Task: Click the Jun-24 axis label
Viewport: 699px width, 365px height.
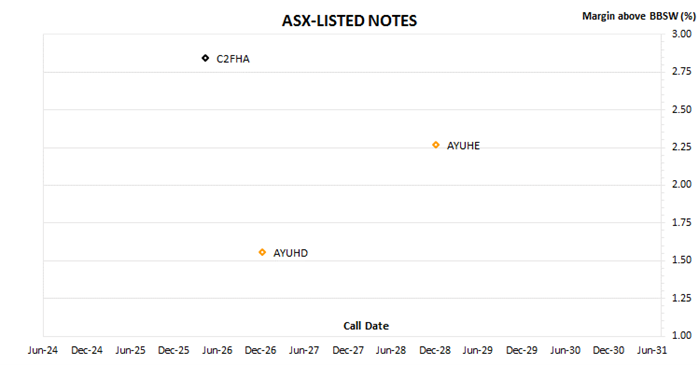Action: [43, 350]
